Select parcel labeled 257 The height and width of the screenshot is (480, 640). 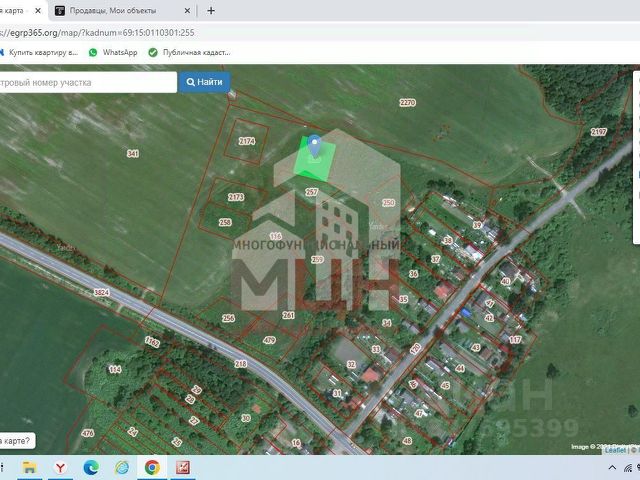(x=311, y=192)
